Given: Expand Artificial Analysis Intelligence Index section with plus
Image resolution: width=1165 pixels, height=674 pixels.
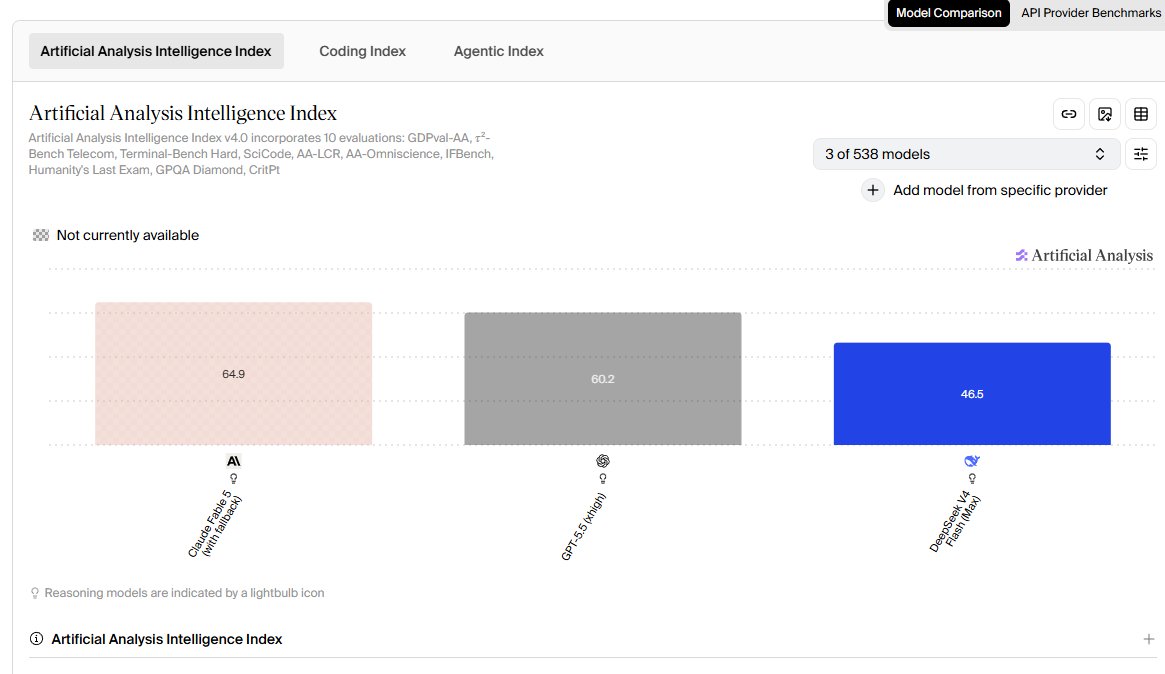Looking at the screenshot, I should [x=1149, y=639].
